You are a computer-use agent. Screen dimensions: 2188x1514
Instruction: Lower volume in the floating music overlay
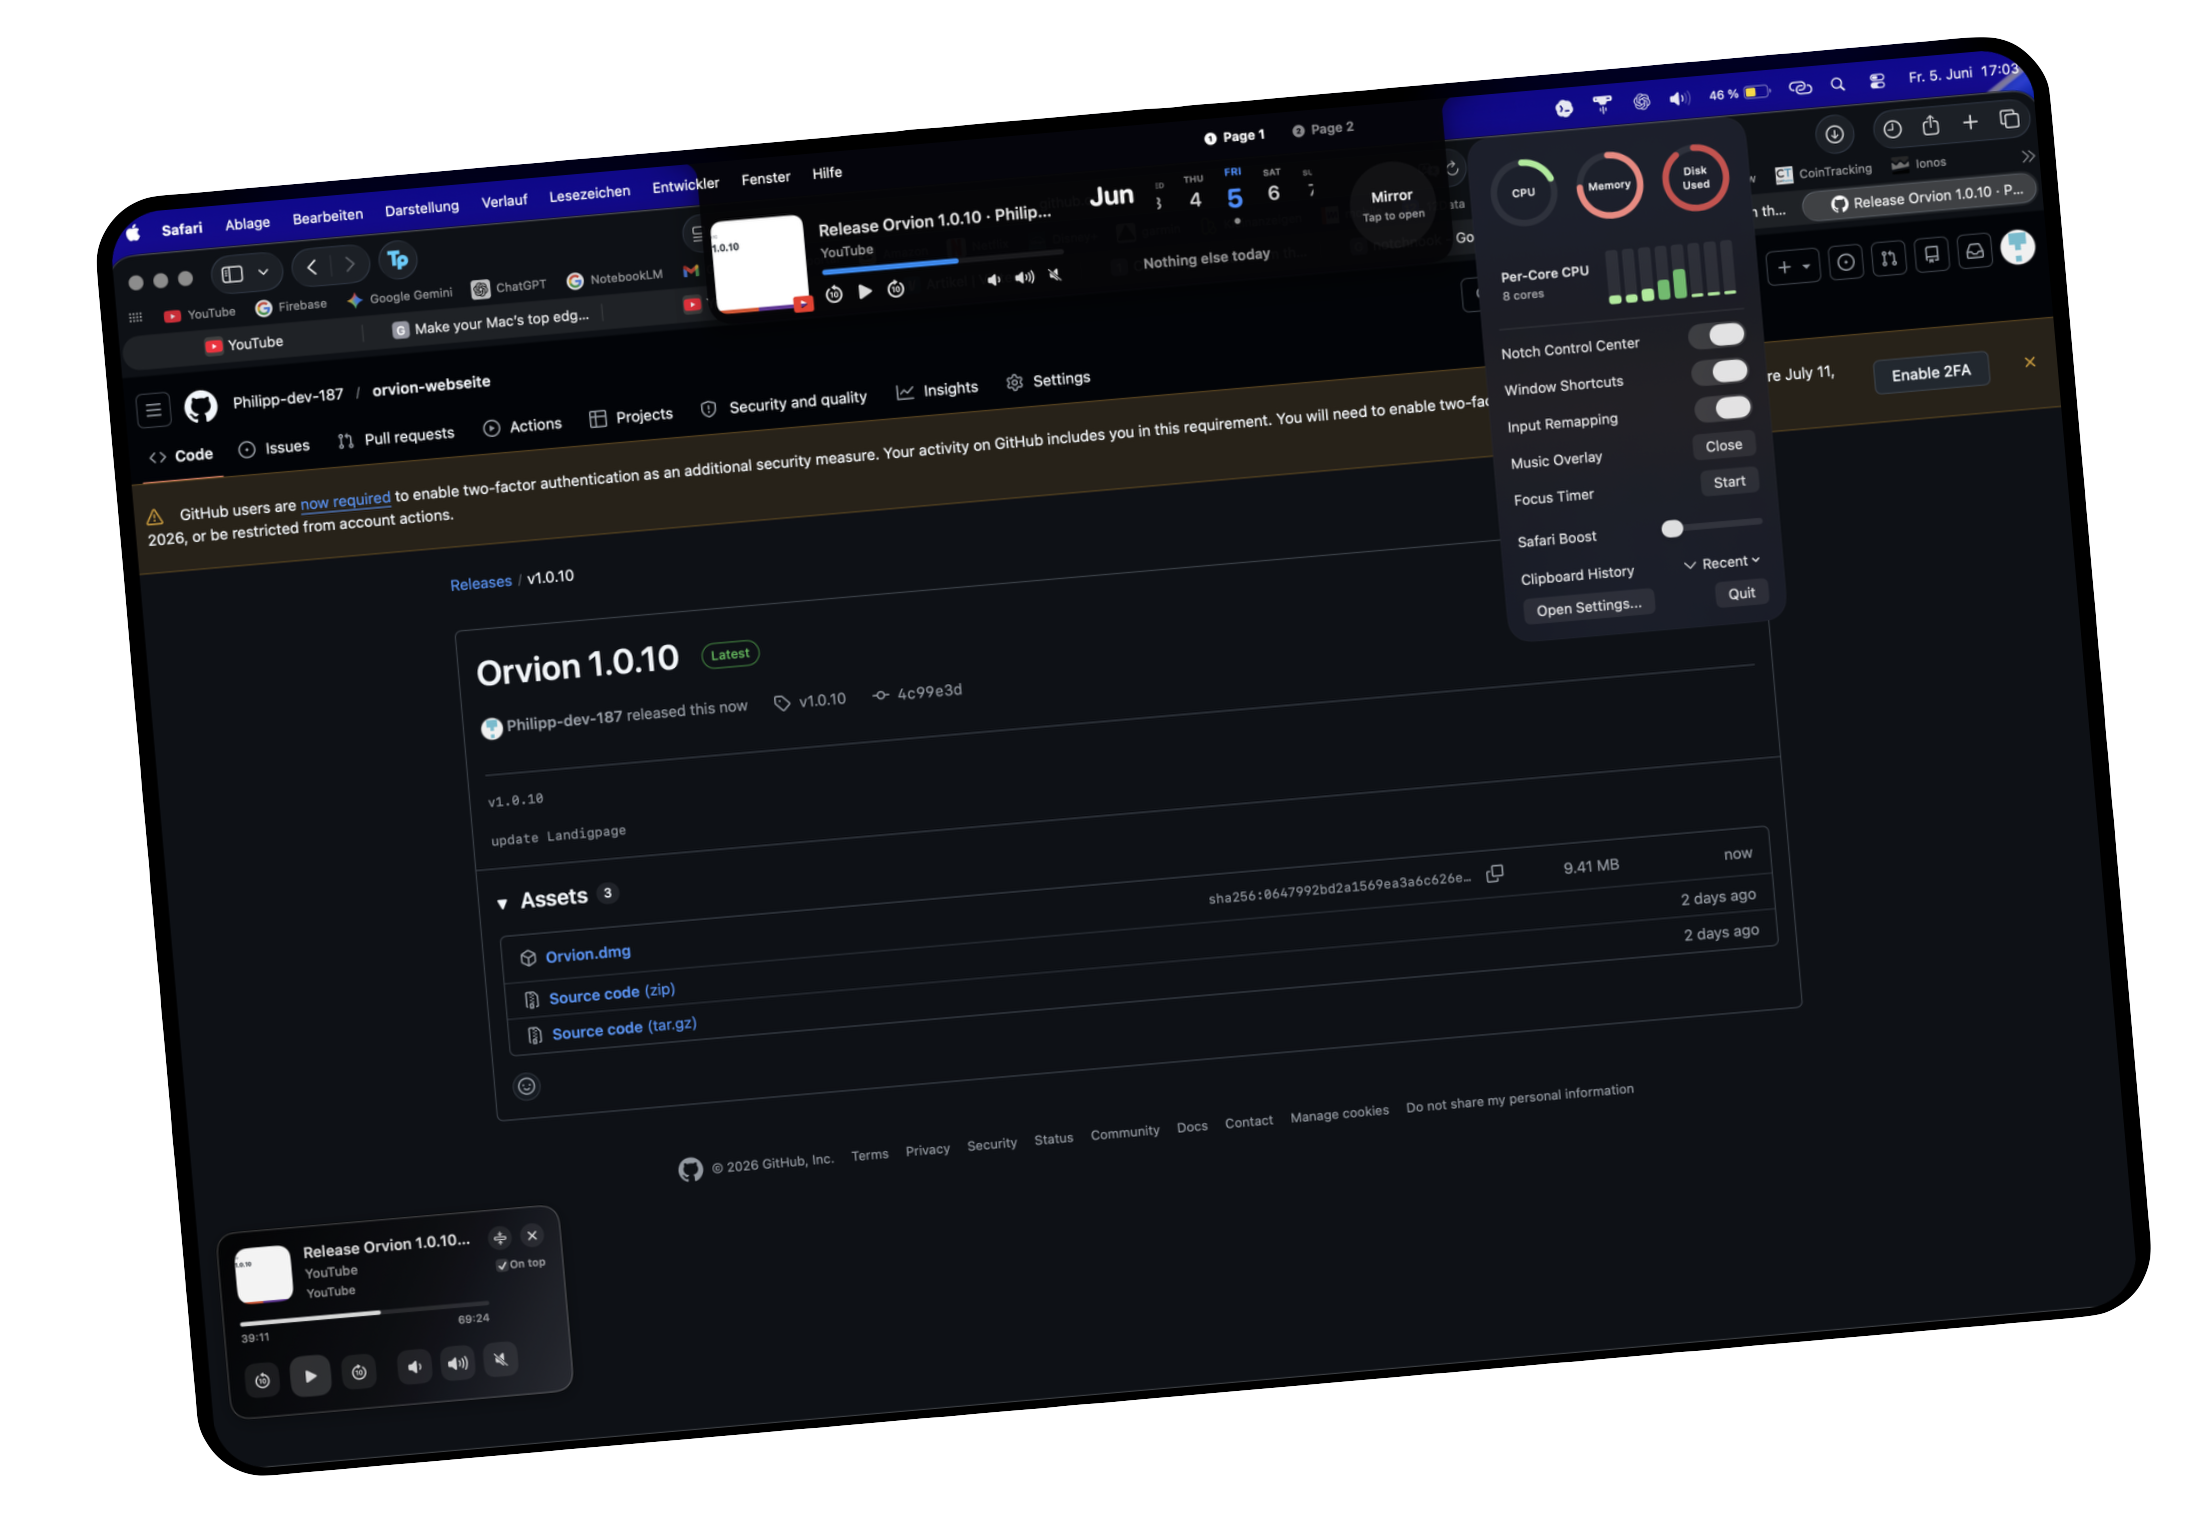(414, 1366)
